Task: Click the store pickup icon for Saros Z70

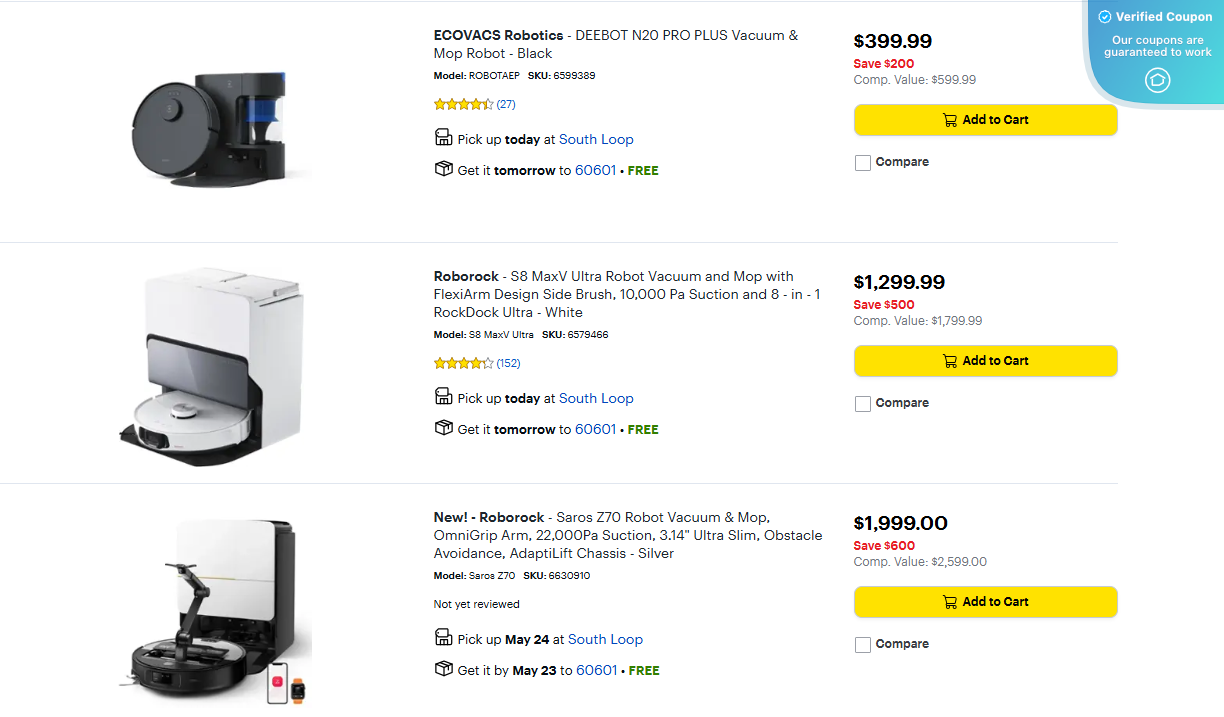Action: click(x=443, y=637)
